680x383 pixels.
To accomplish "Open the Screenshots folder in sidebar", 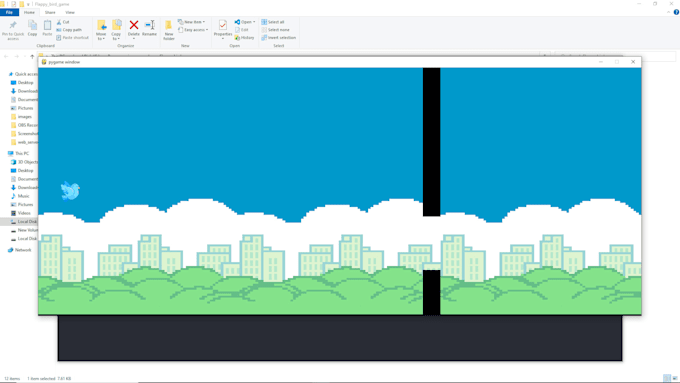I will click(24, 134).
